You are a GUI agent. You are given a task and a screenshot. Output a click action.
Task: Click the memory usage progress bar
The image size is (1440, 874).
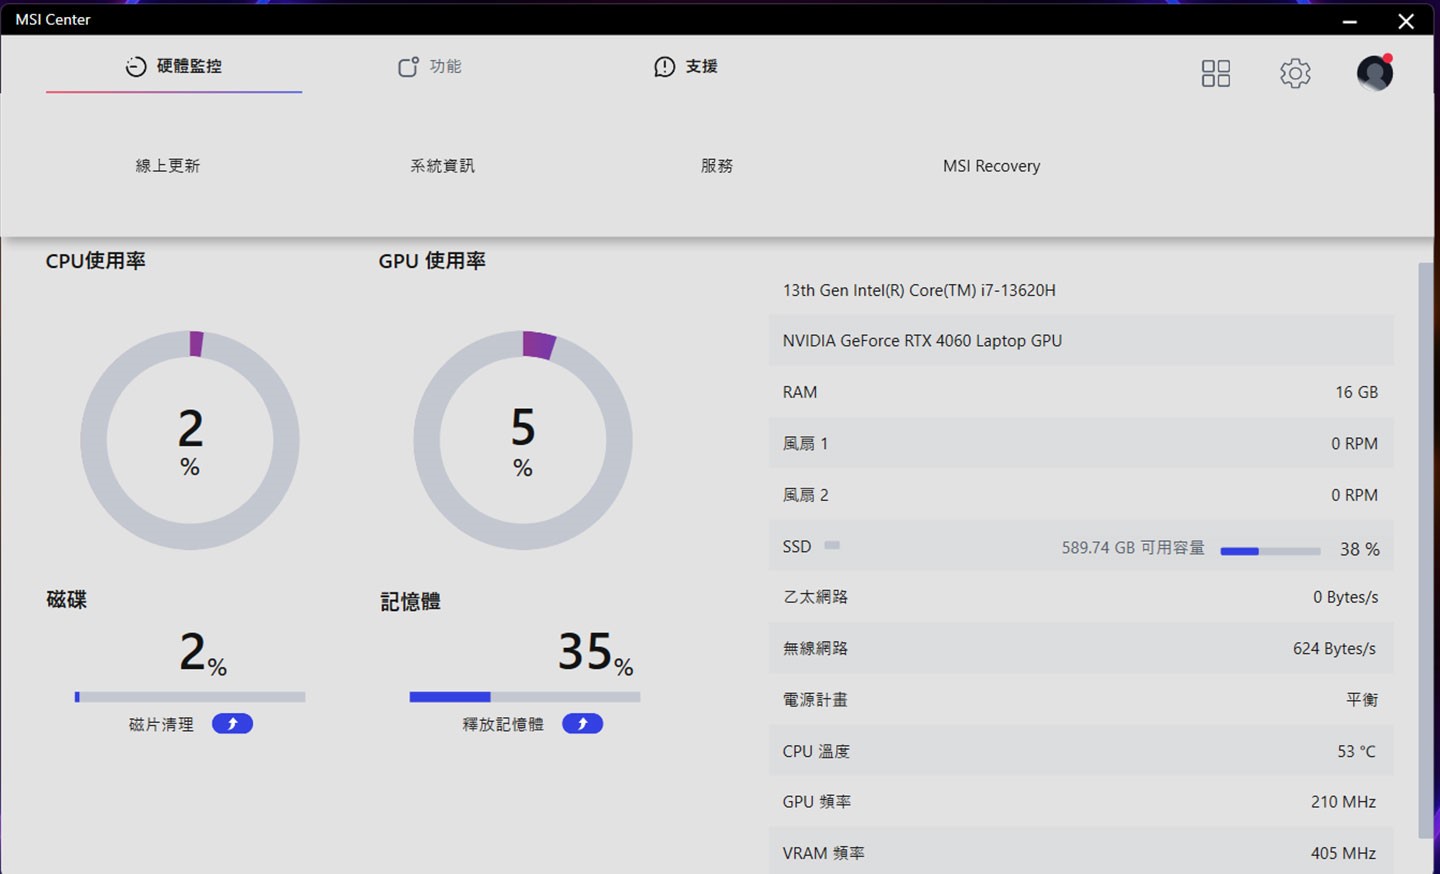coord(524,697)
